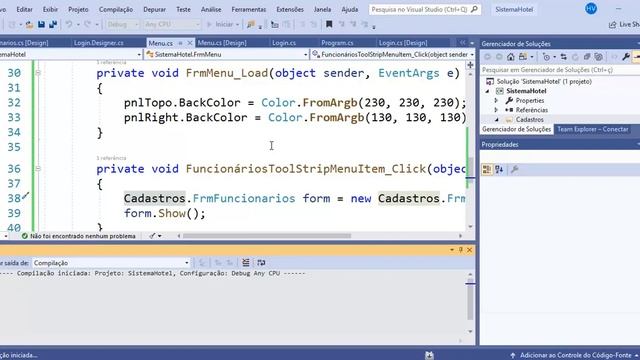Open the Iniciar button dropdown arrow
This screenshot has width=640, height=360.
click(x=237, y=24)
